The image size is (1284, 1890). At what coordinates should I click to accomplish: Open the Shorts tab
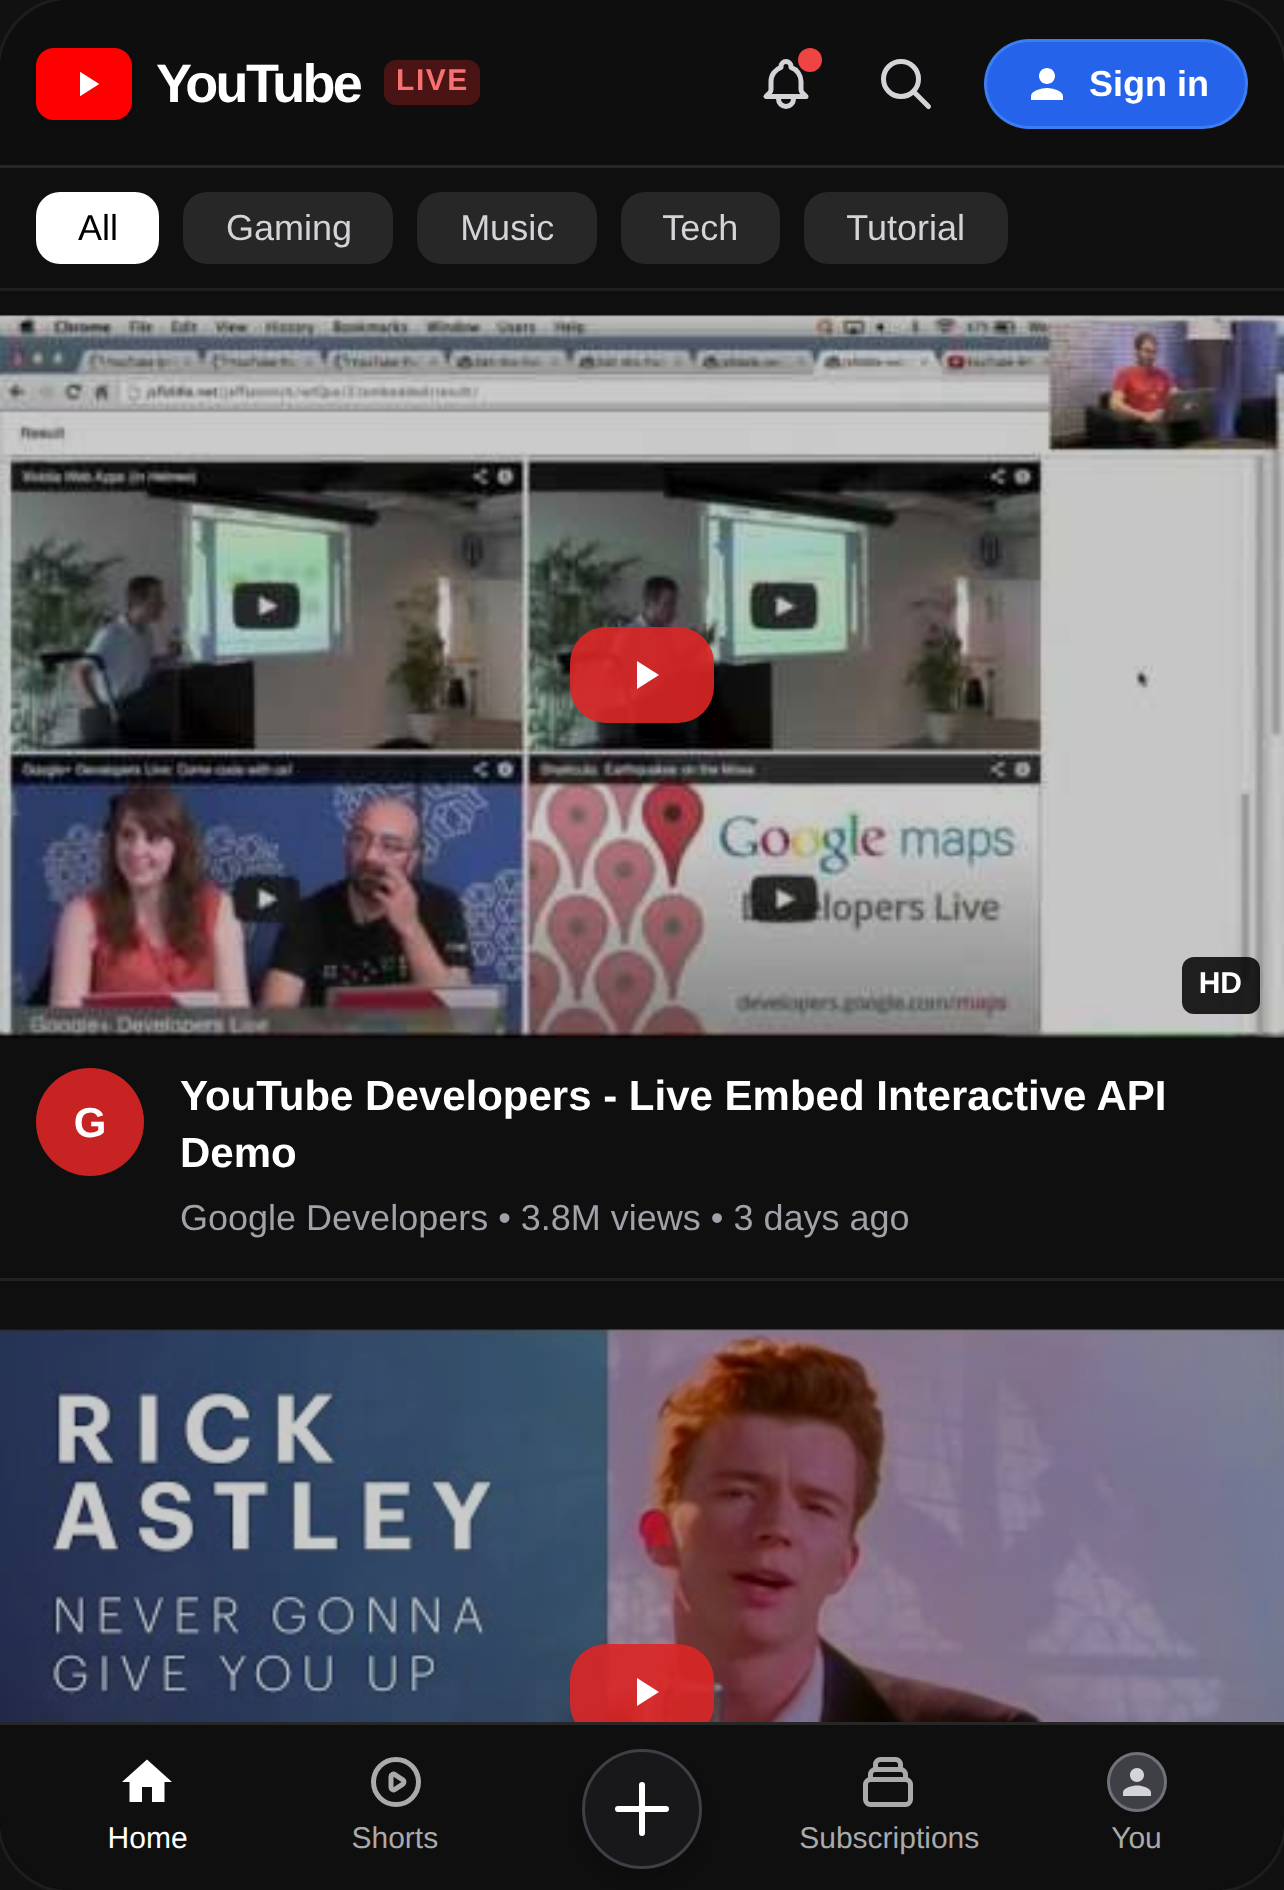point(395,1806)
